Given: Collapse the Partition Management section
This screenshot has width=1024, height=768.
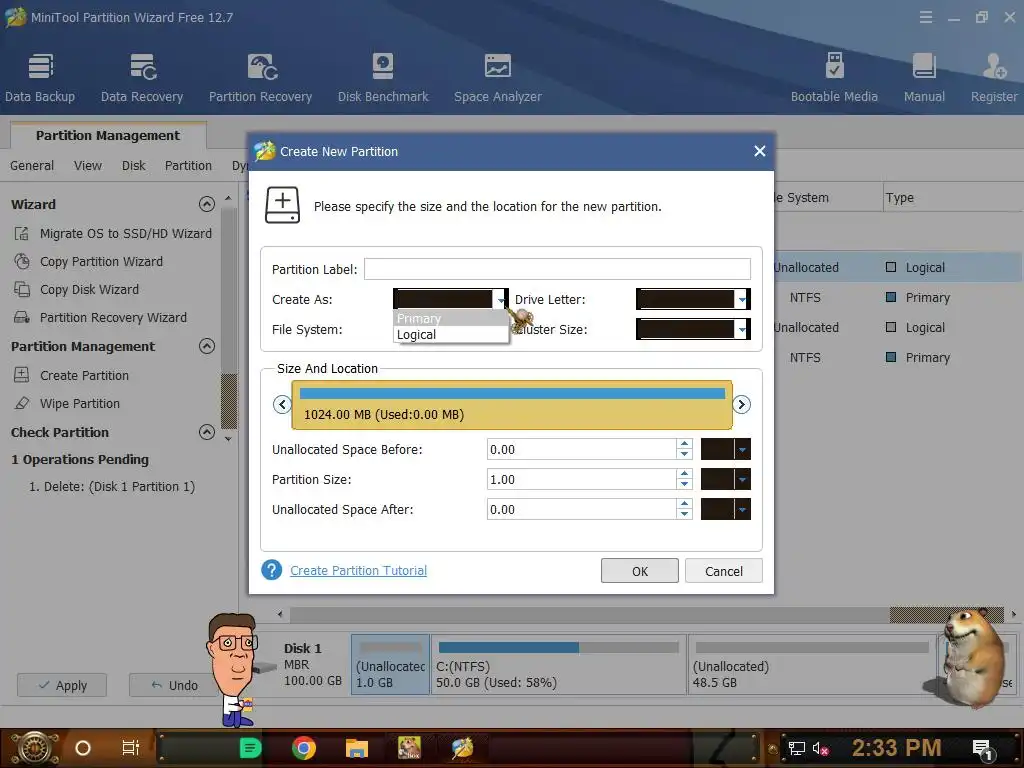Looking at the screenshot, I should 206,346.
